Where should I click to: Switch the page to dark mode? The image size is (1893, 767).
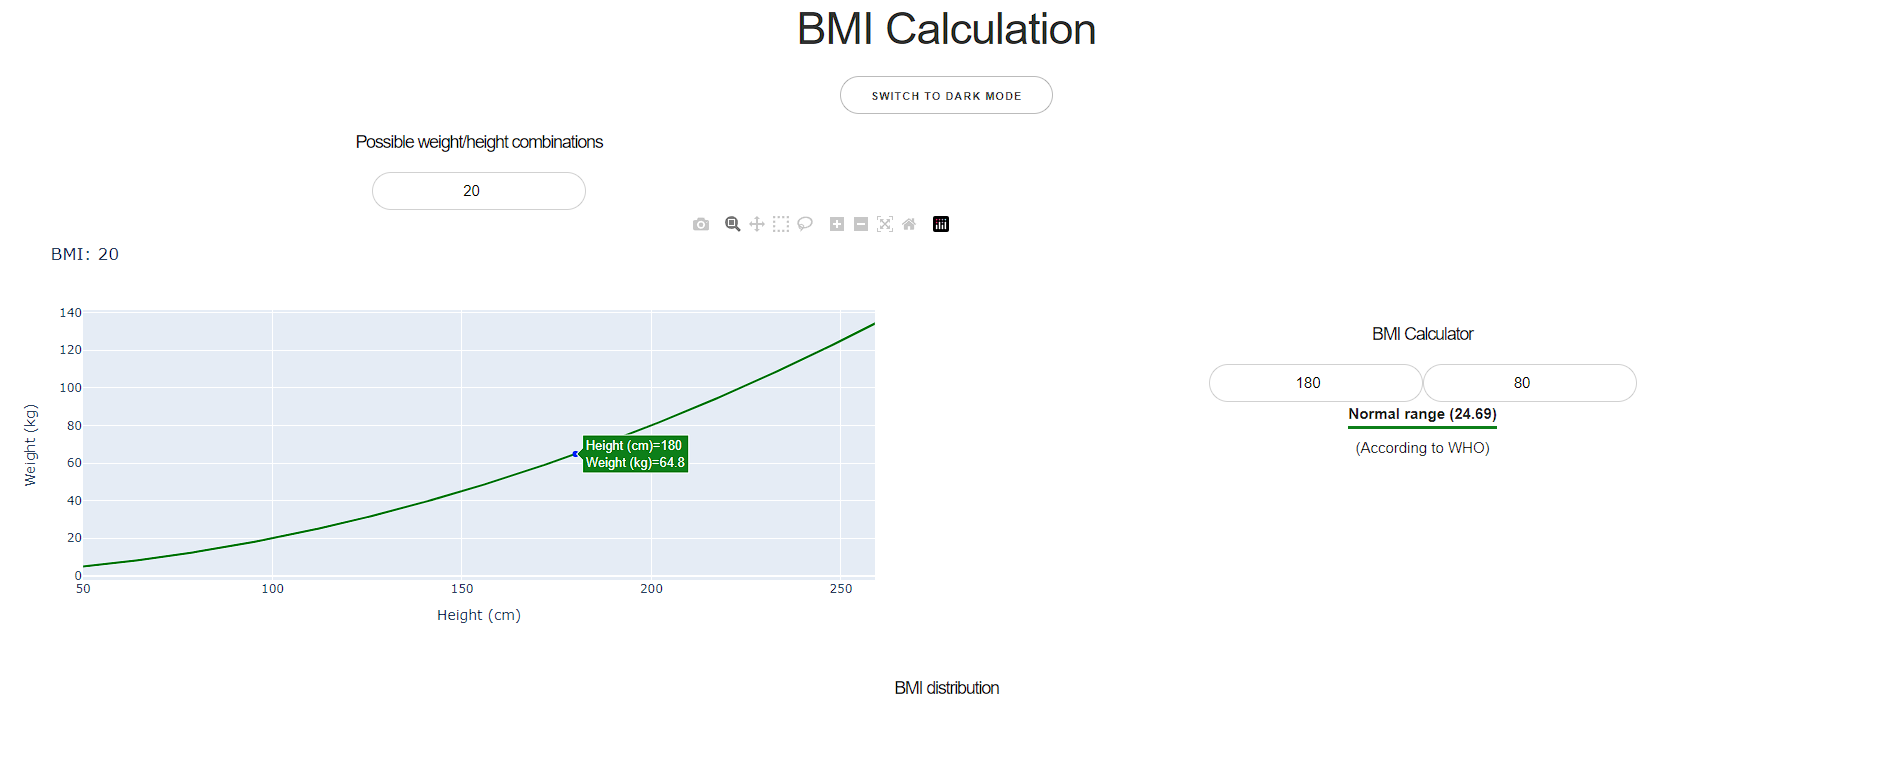pyautogui.click(x=945, y=95)
